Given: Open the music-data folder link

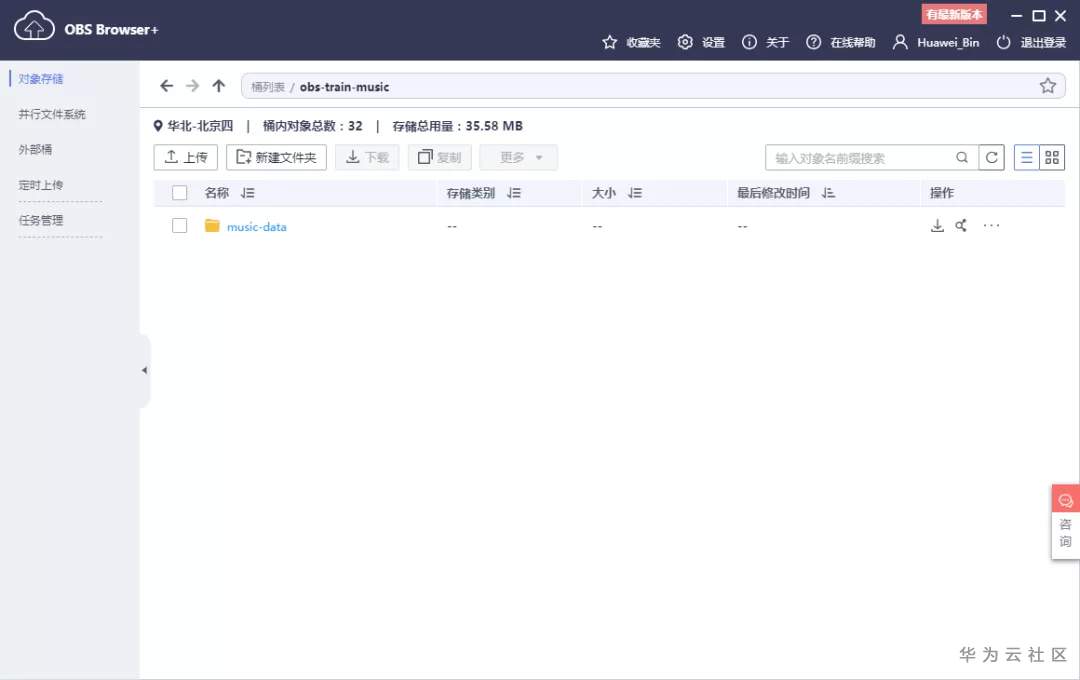Looking at the screenshot, I should [x=256, y=227].
